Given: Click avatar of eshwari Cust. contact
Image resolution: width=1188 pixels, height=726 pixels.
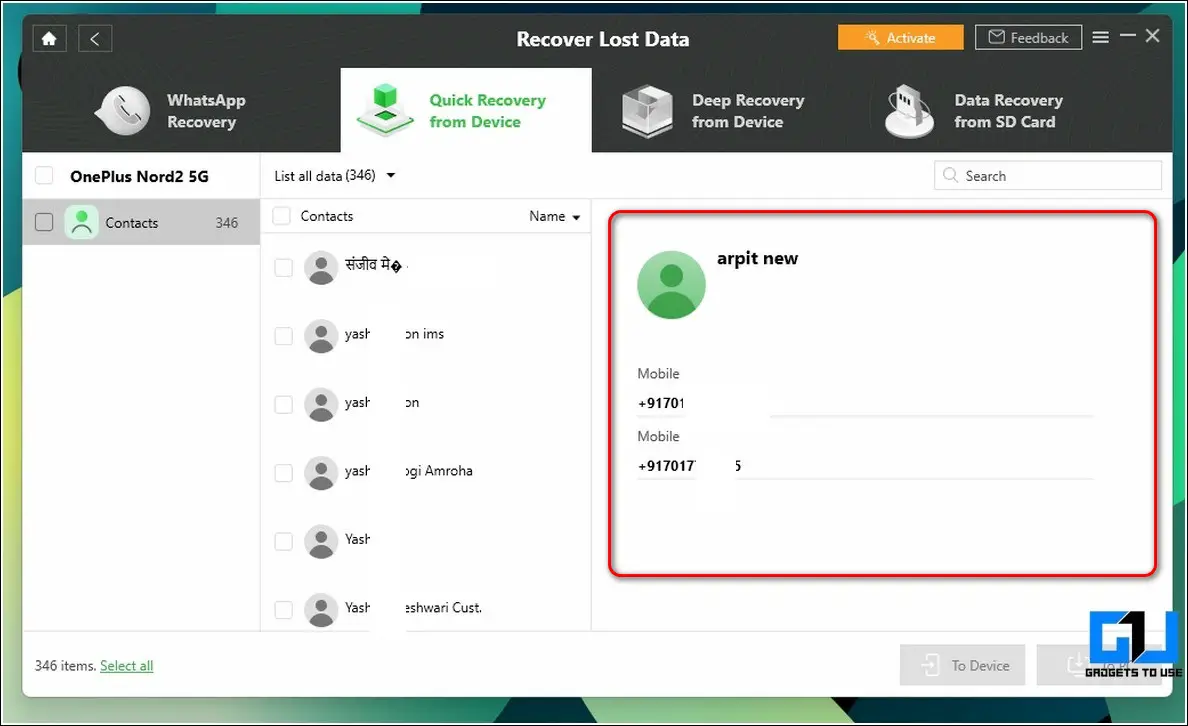Looking at the screenshot, I should tap(320, 609).
